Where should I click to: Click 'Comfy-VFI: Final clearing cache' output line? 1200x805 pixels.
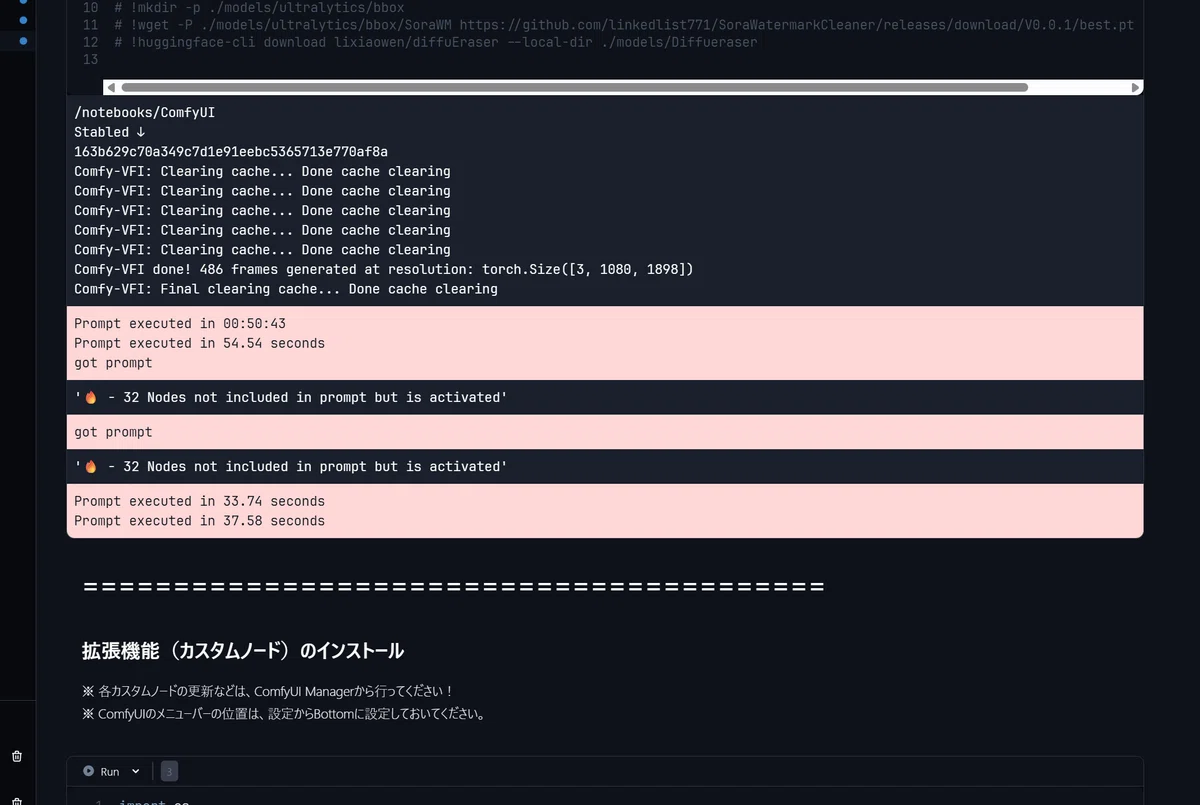[x=286, y=289]
